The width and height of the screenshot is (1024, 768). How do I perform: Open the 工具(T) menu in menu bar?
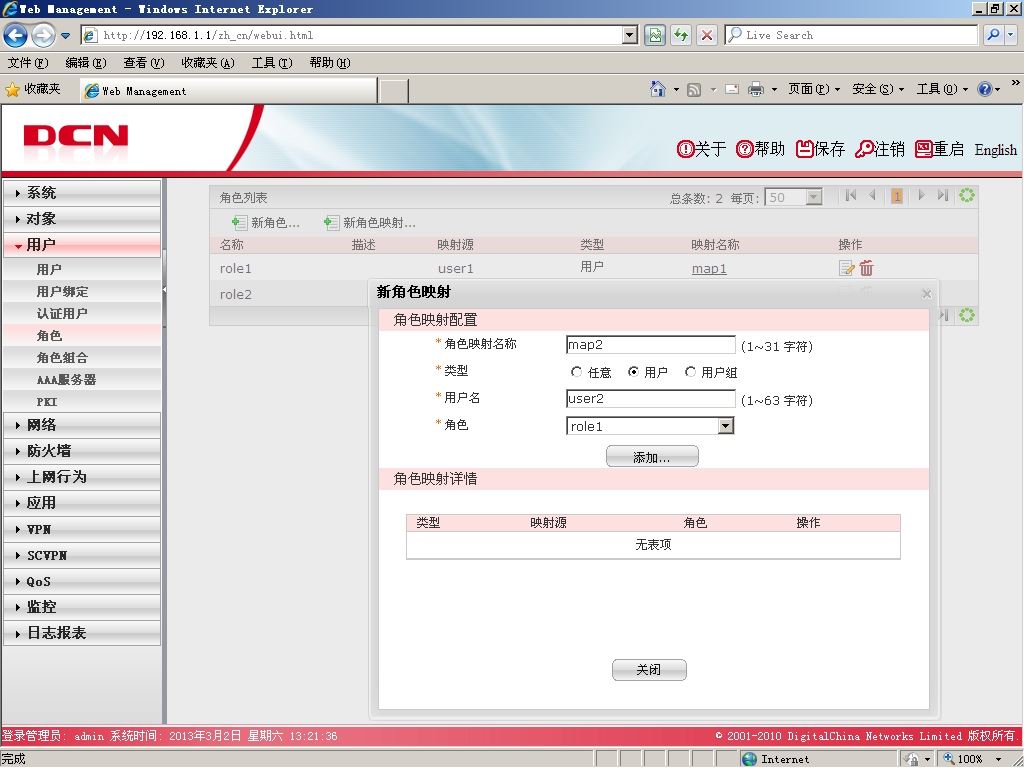tap(272, 63)
